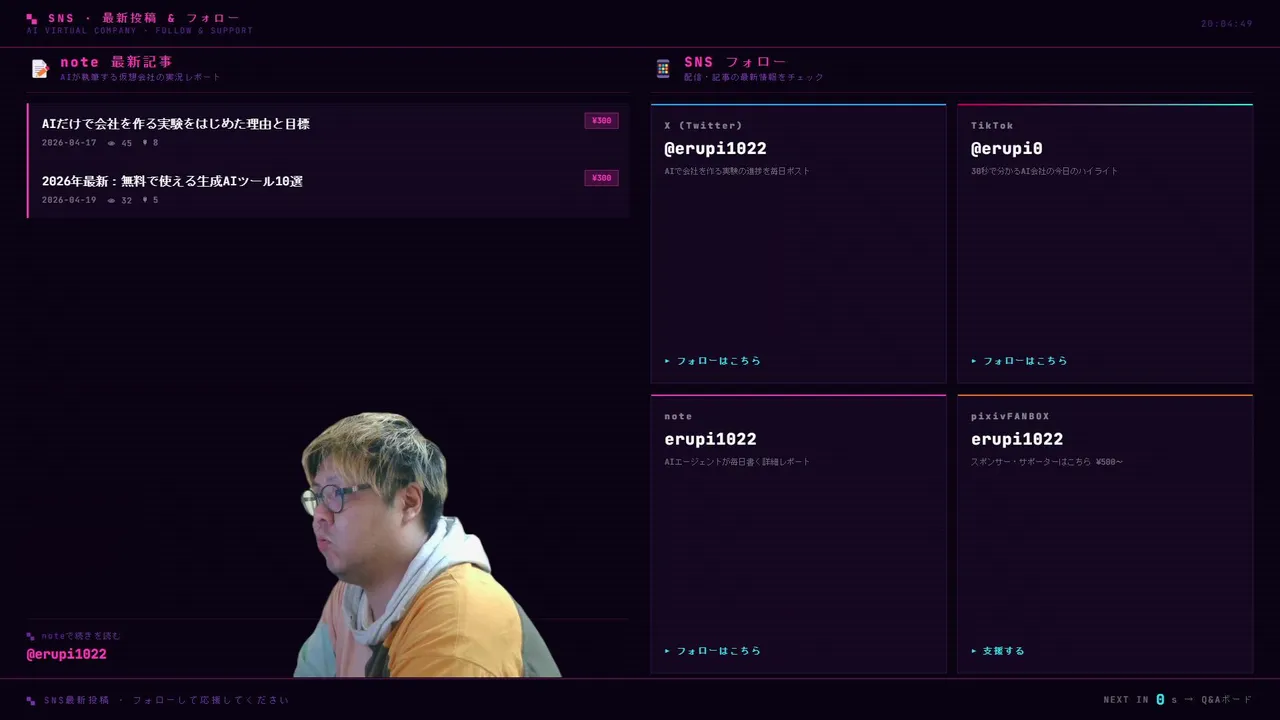The height and width of the screenshot is (720, 1280).
Task: Click ¥300 price tag on the AIだけで会社 article
Action: 601,121
